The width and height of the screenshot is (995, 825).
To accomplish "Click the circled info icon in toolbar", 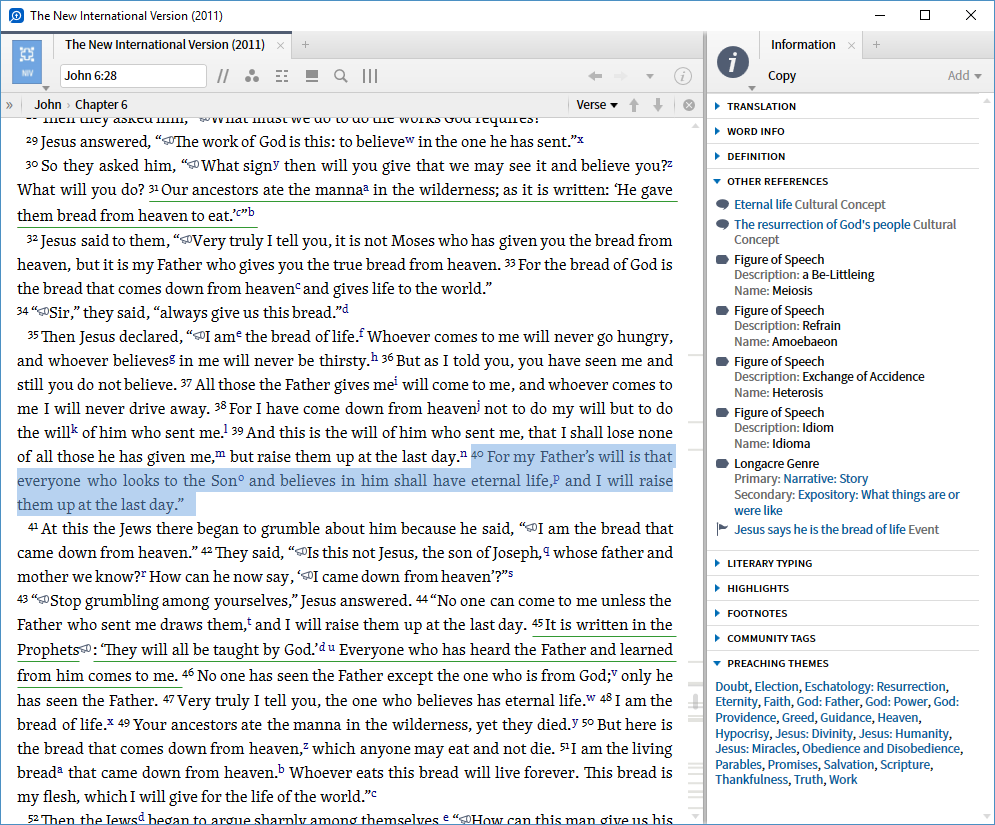I will click(x=683, y=76).
